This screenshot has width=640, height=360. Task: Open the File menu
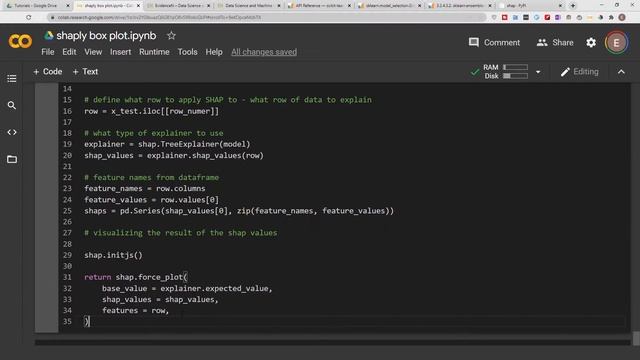pyautogui.click(x=48, y=52)
